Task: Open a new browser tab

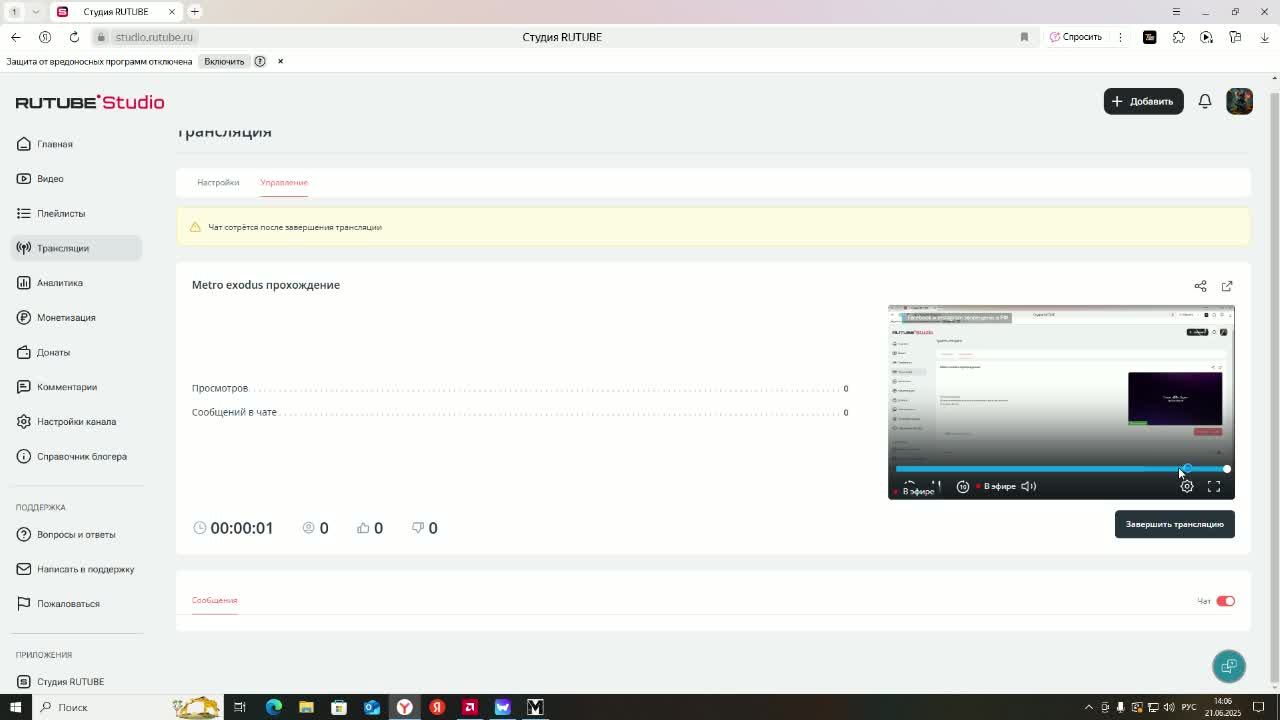Action: (x=195, y=11)
